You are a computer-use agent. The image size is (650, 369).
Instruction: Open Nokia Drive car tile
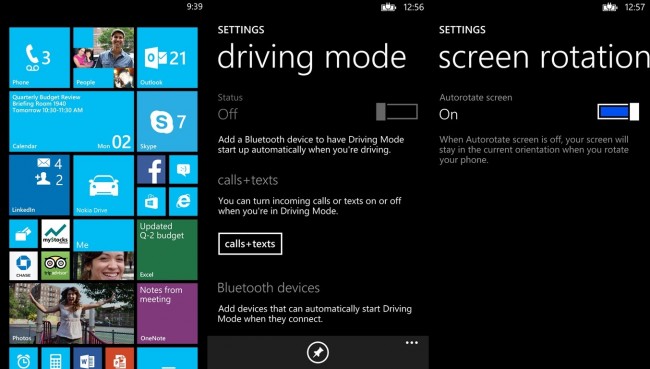pyautogui.click(x=103, y=186)
